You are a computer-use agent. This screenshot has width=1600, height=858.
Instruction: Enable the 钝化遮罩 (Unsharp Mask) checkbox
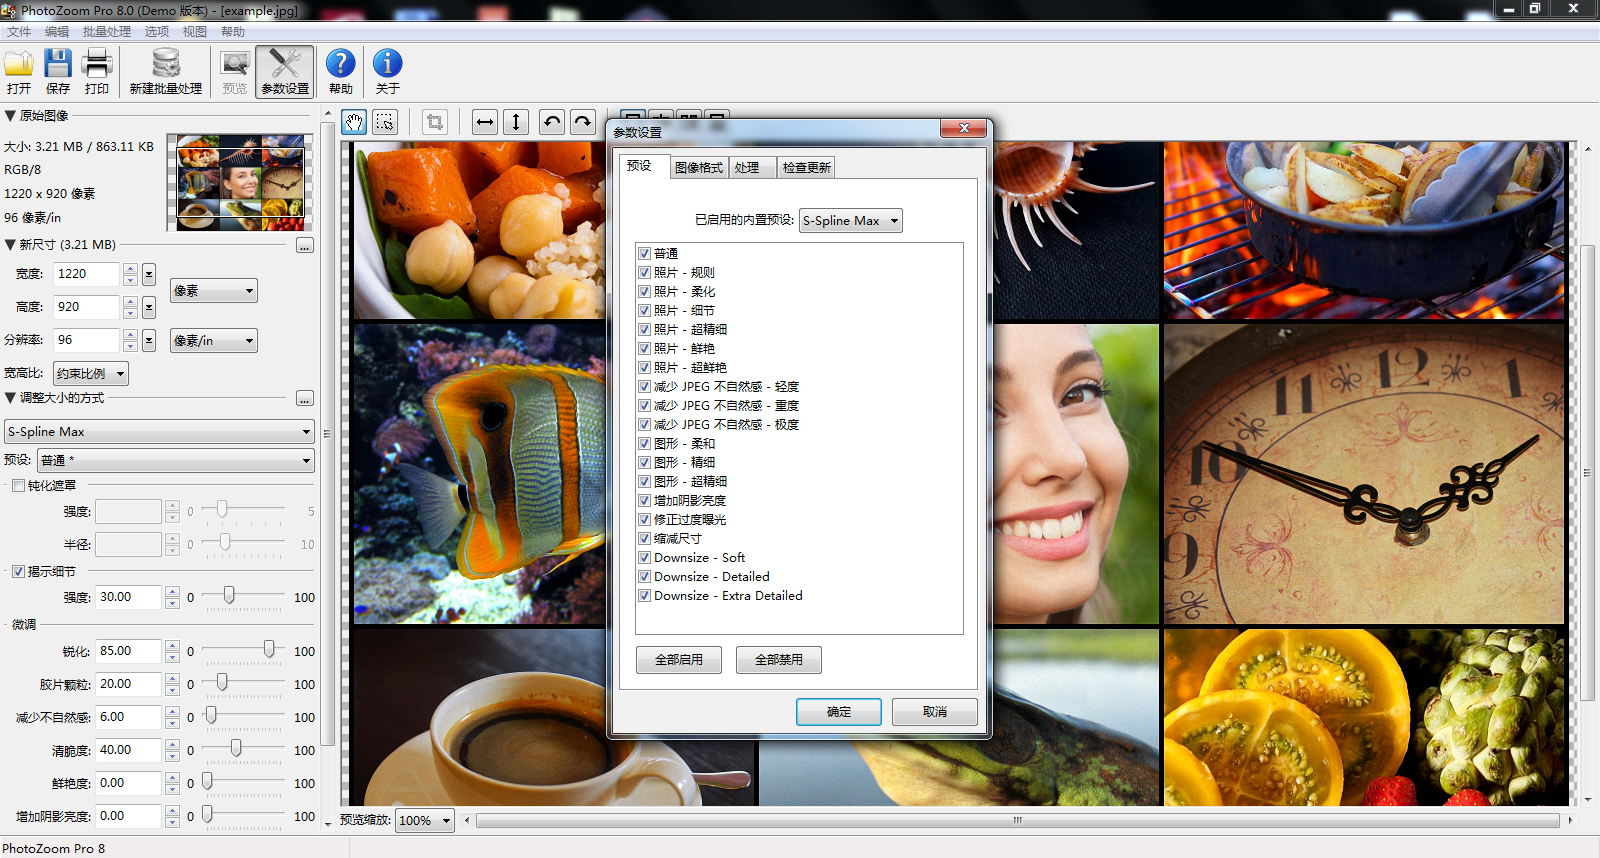[x=18, y=486]
